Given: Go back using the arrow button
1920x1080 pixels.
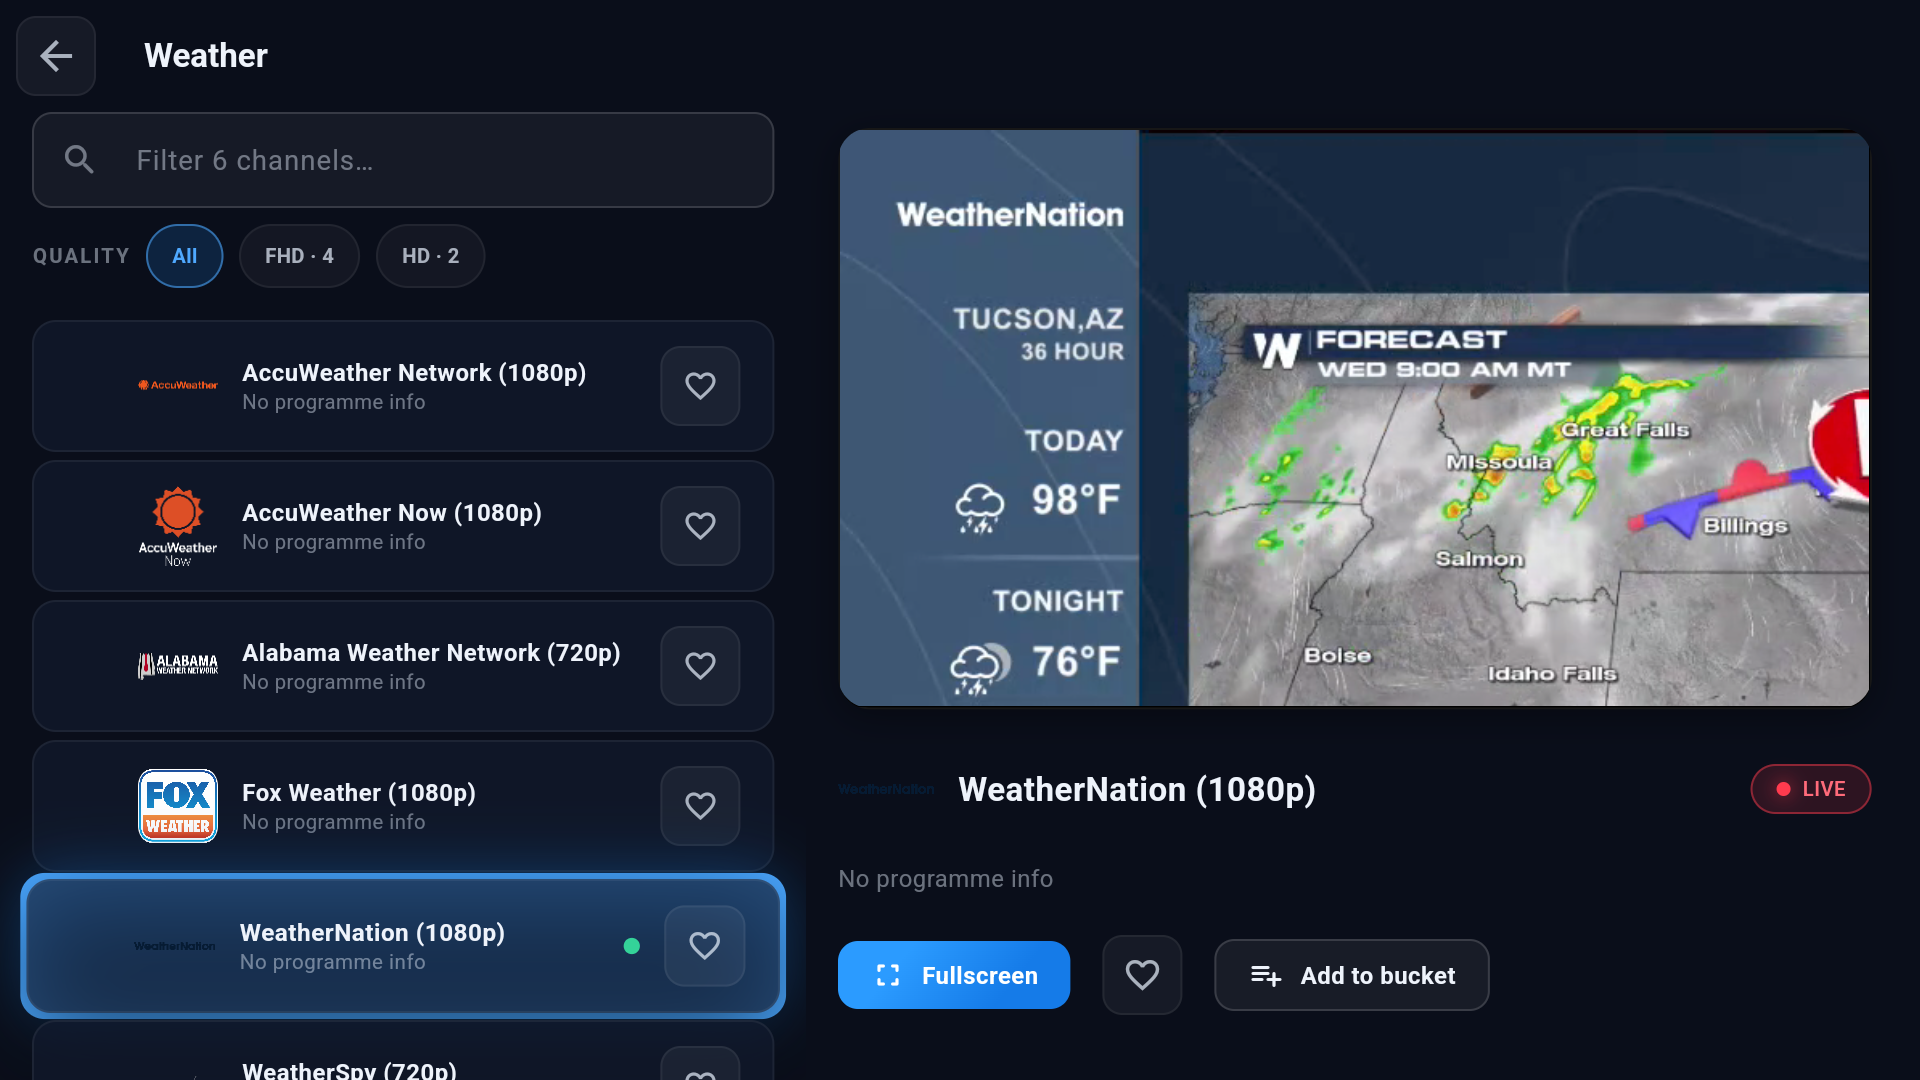Looking at the screenshot, I should pyautogui.click(x=56, y=56).
